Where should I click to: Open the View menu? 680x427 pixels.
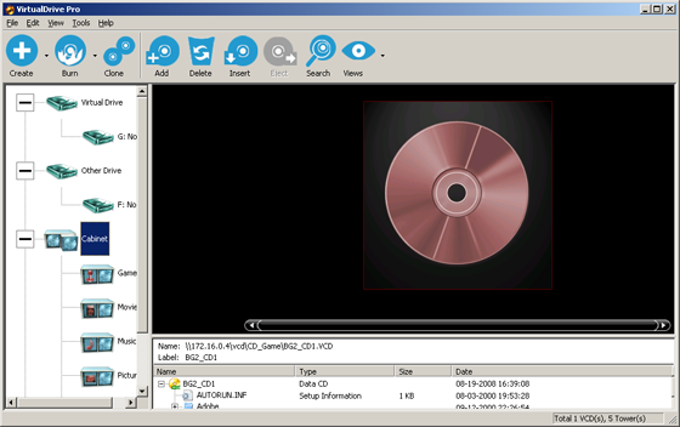56,23
